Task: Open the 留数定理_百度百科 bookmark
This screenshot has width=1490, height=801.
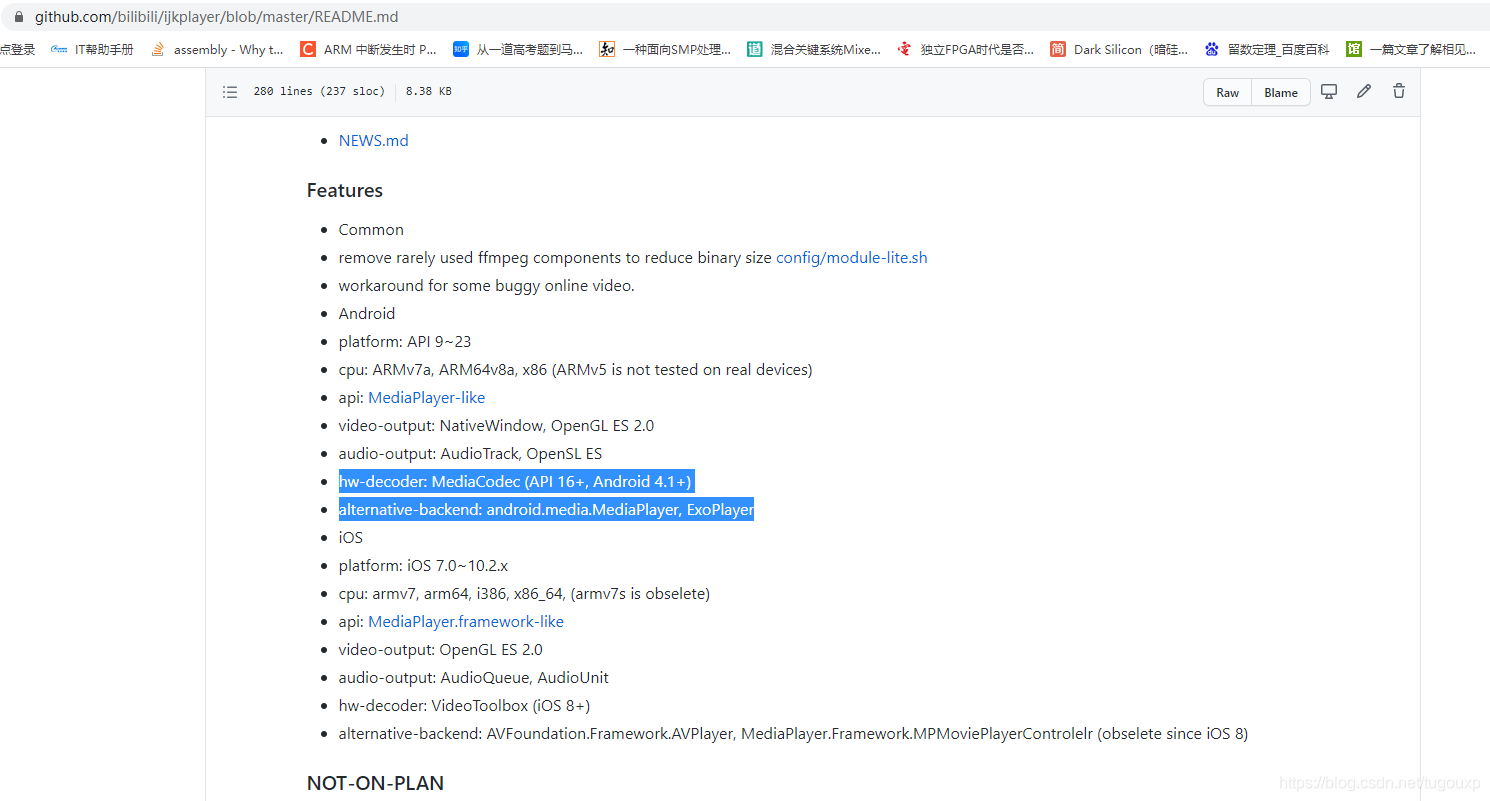Action: point(1267,49)
